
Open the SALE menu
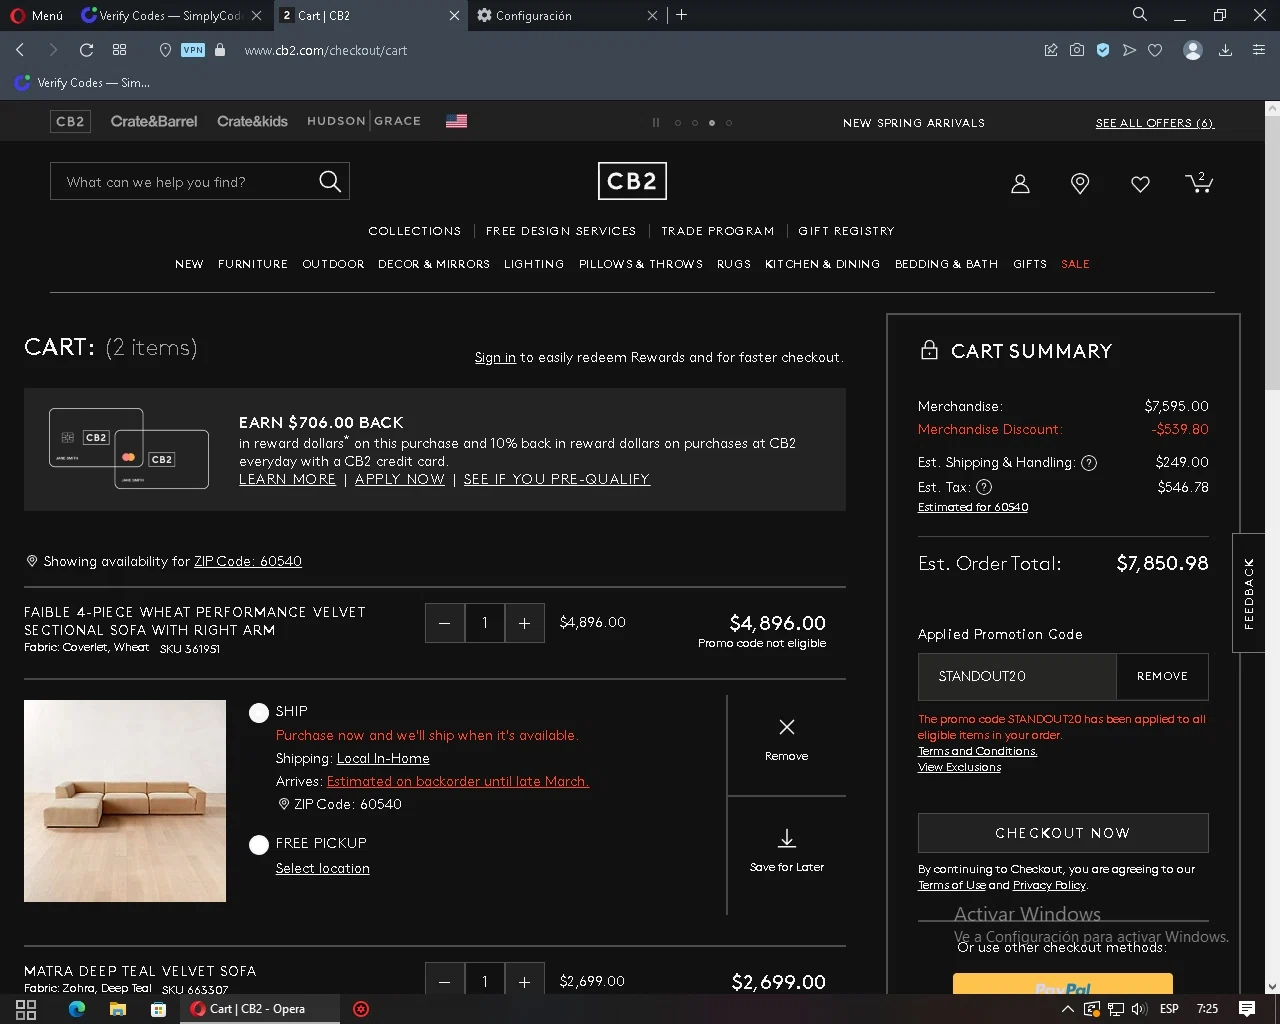pos(1076,264)
